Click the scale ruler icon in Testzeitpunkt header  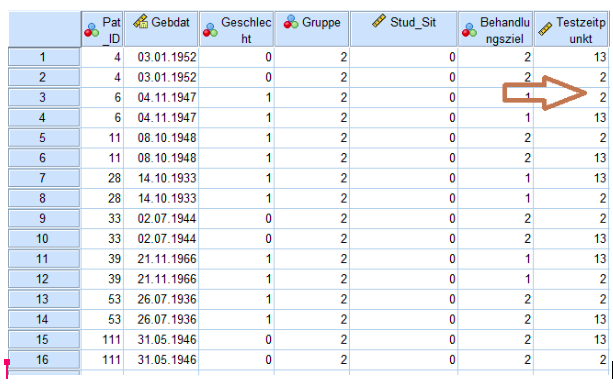point(545,29)
